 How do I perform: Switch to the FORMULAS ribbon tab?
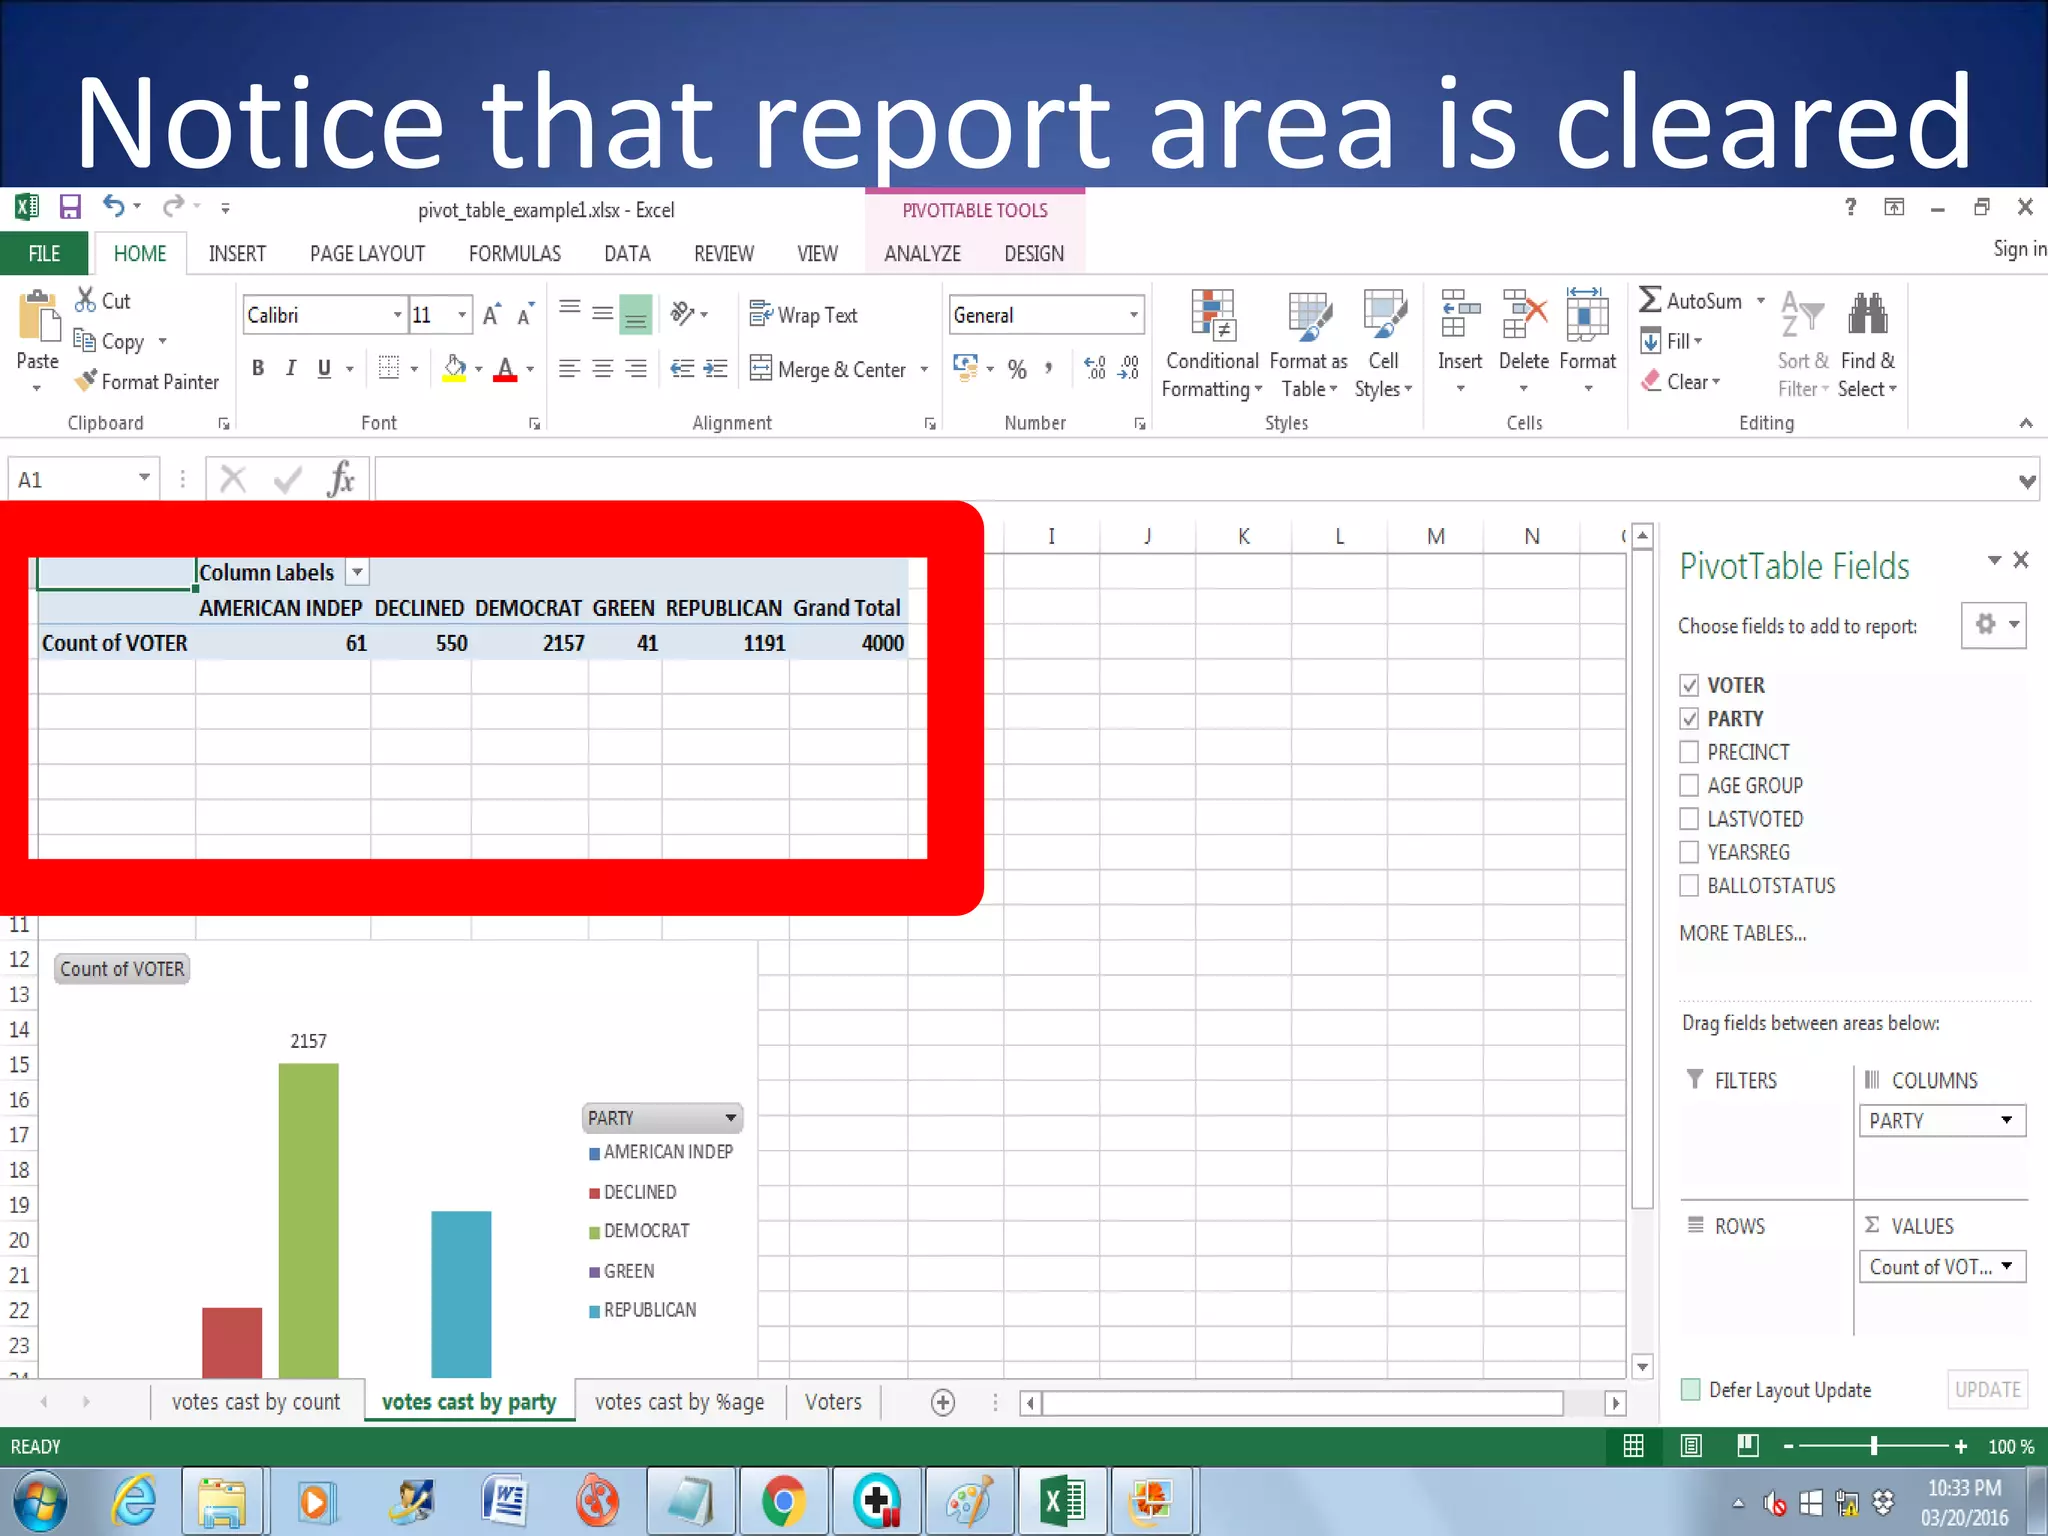tap(515, 253)
